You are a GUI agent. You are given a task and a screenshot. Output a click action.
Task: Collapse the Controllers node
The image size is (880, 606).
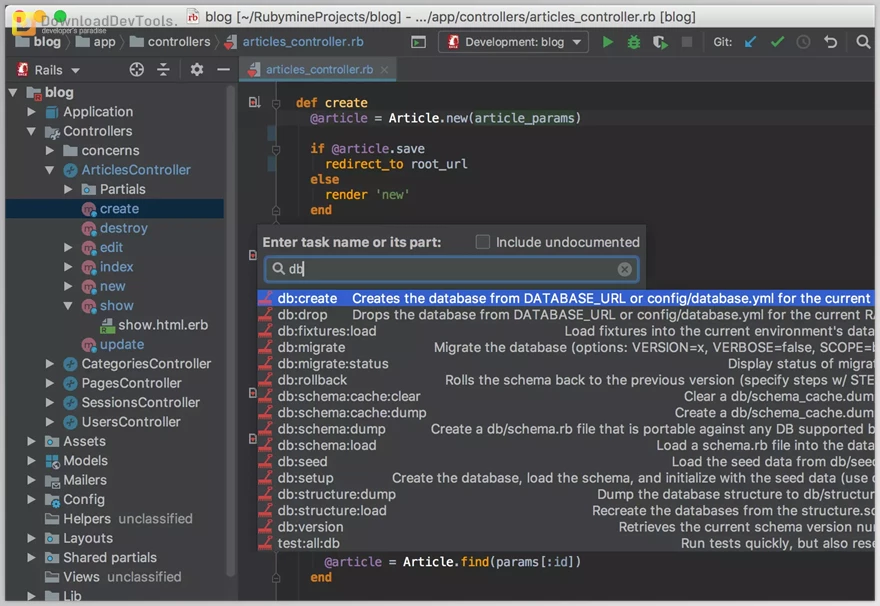(x=31, y=131)
